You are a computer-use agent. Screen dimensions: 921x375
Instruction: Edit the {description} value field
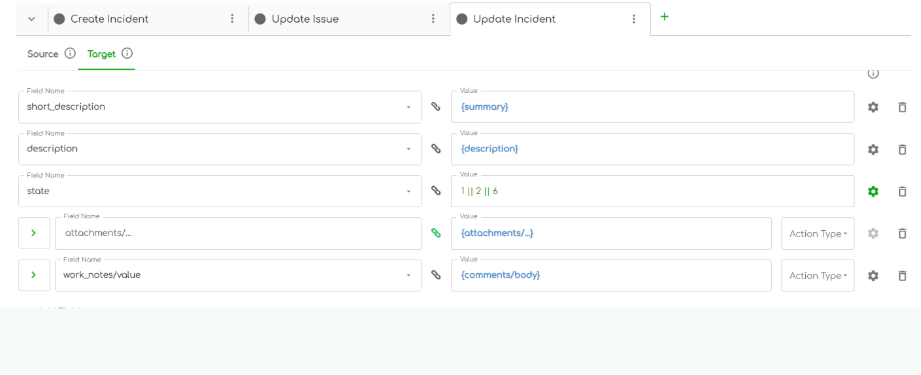[x=653, y=149]
